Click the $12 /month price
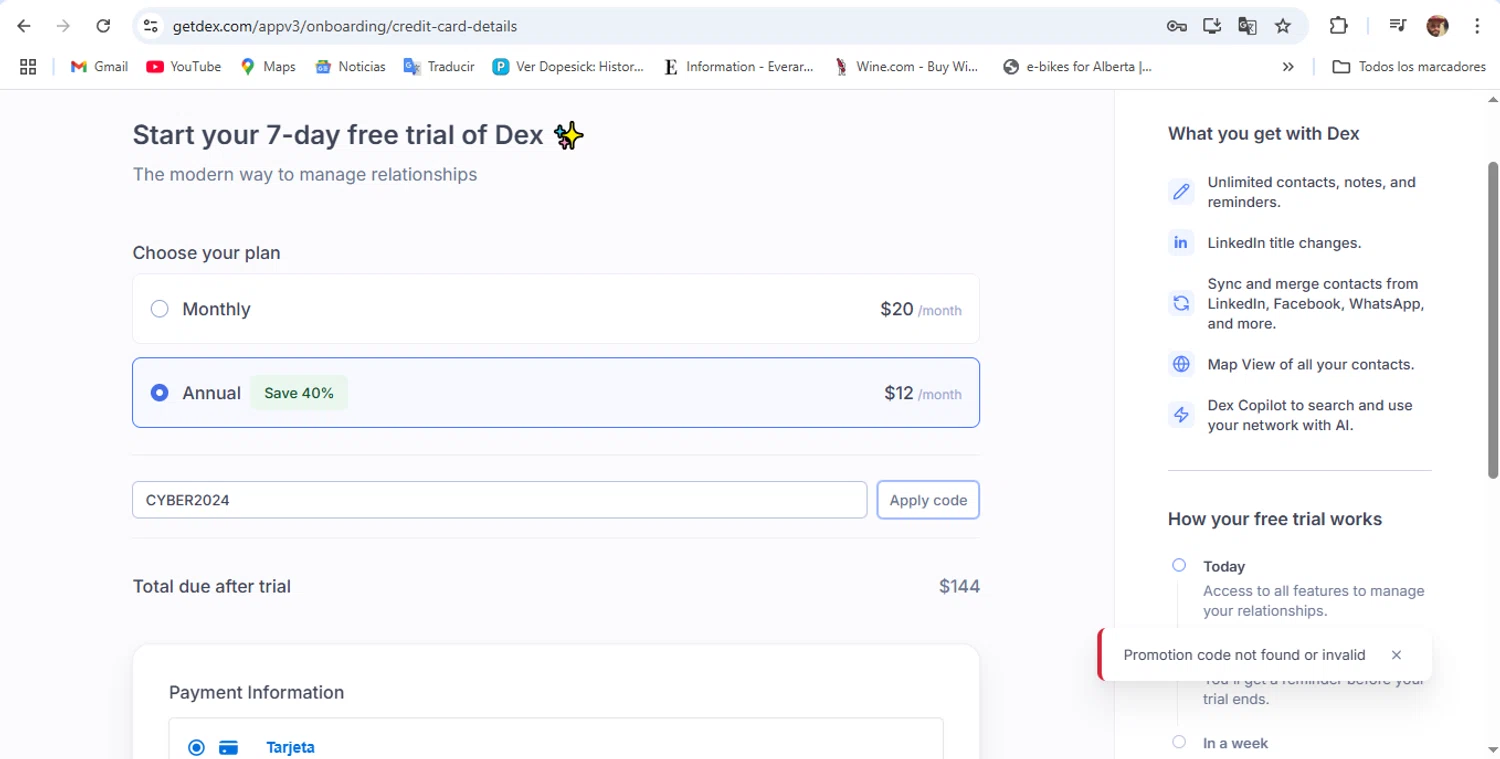Image resolution: width=1500 pixels, height=759 pixels. (923, 393)
